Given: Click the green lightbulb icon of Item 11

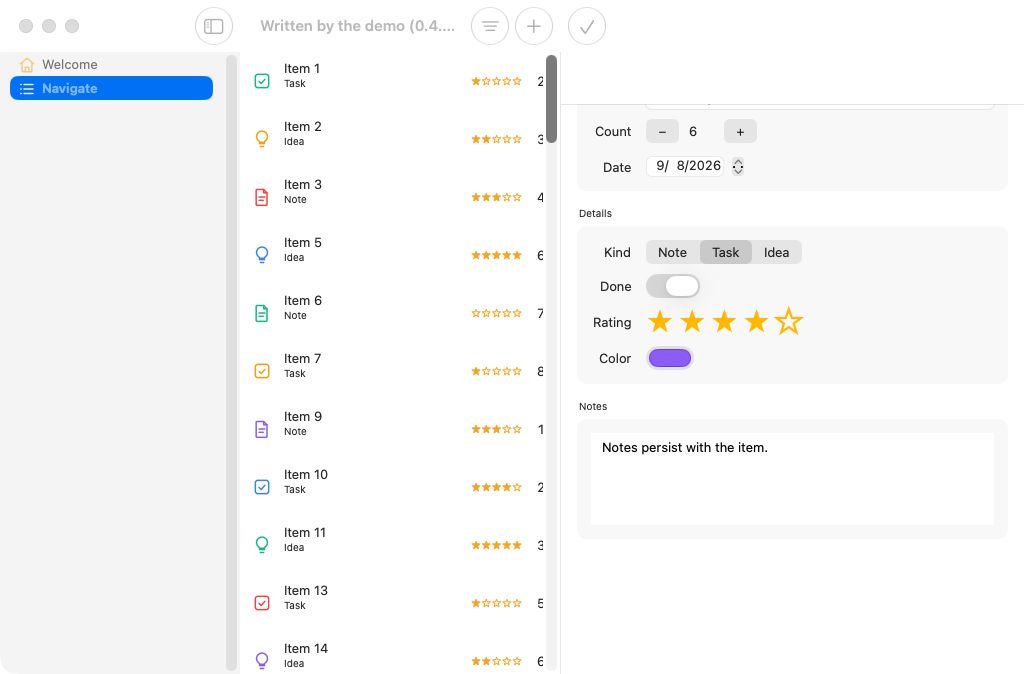Looking at the screenshot, I should pyautogui.click(x=262, y=545).
